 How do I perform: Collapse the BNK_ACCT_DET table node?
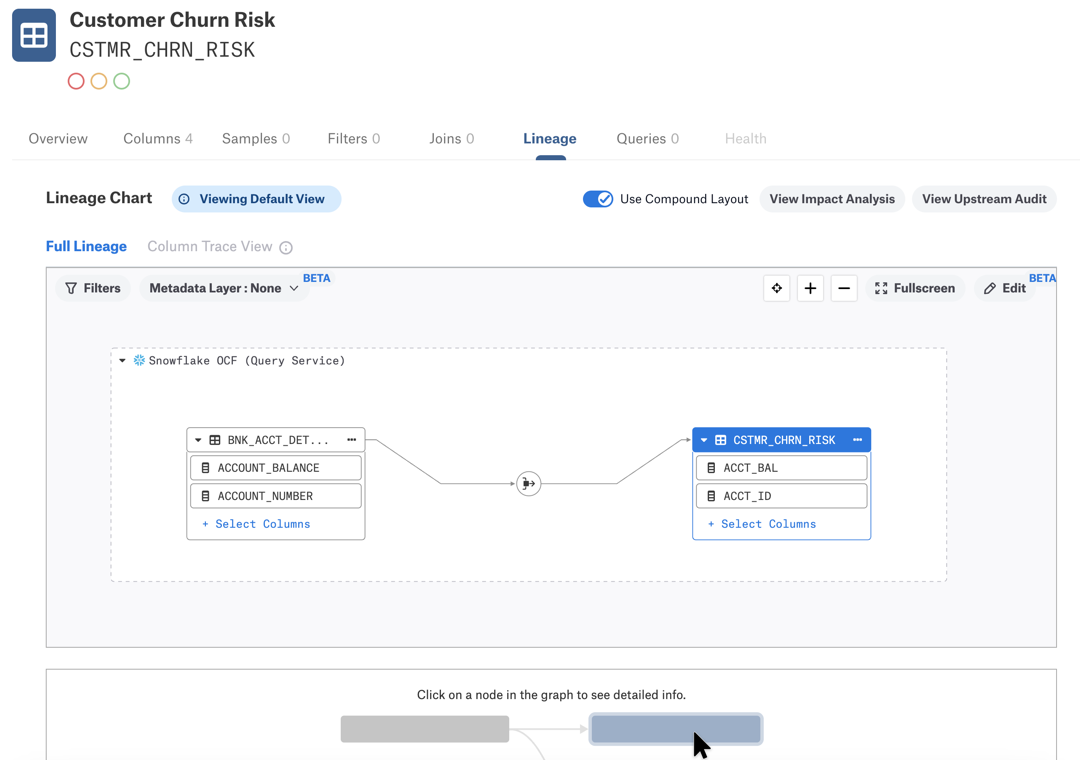coord(198,440)
